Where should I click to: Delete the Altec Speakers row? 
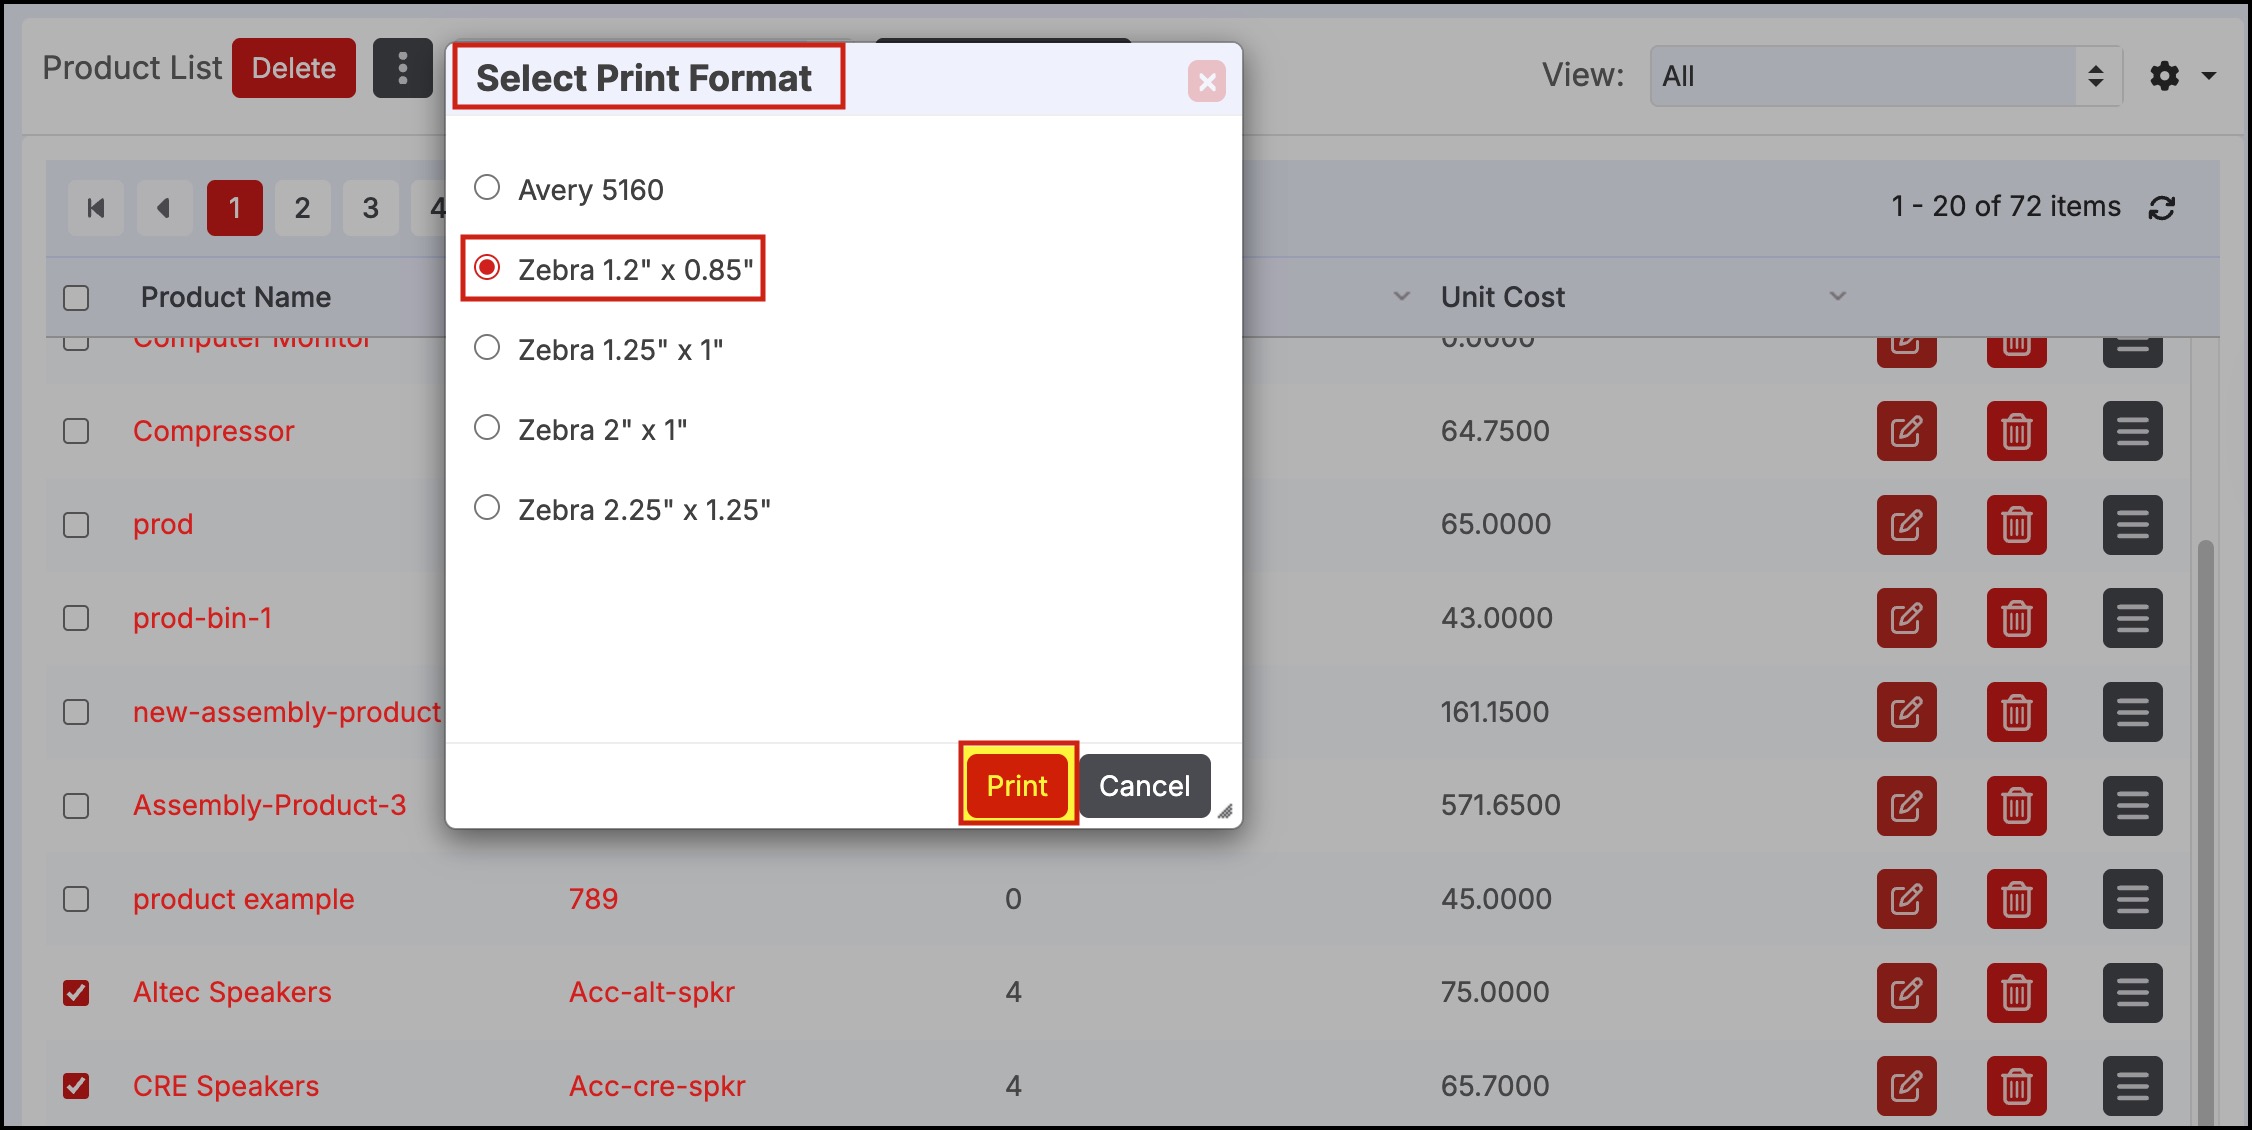(2016, 993)
